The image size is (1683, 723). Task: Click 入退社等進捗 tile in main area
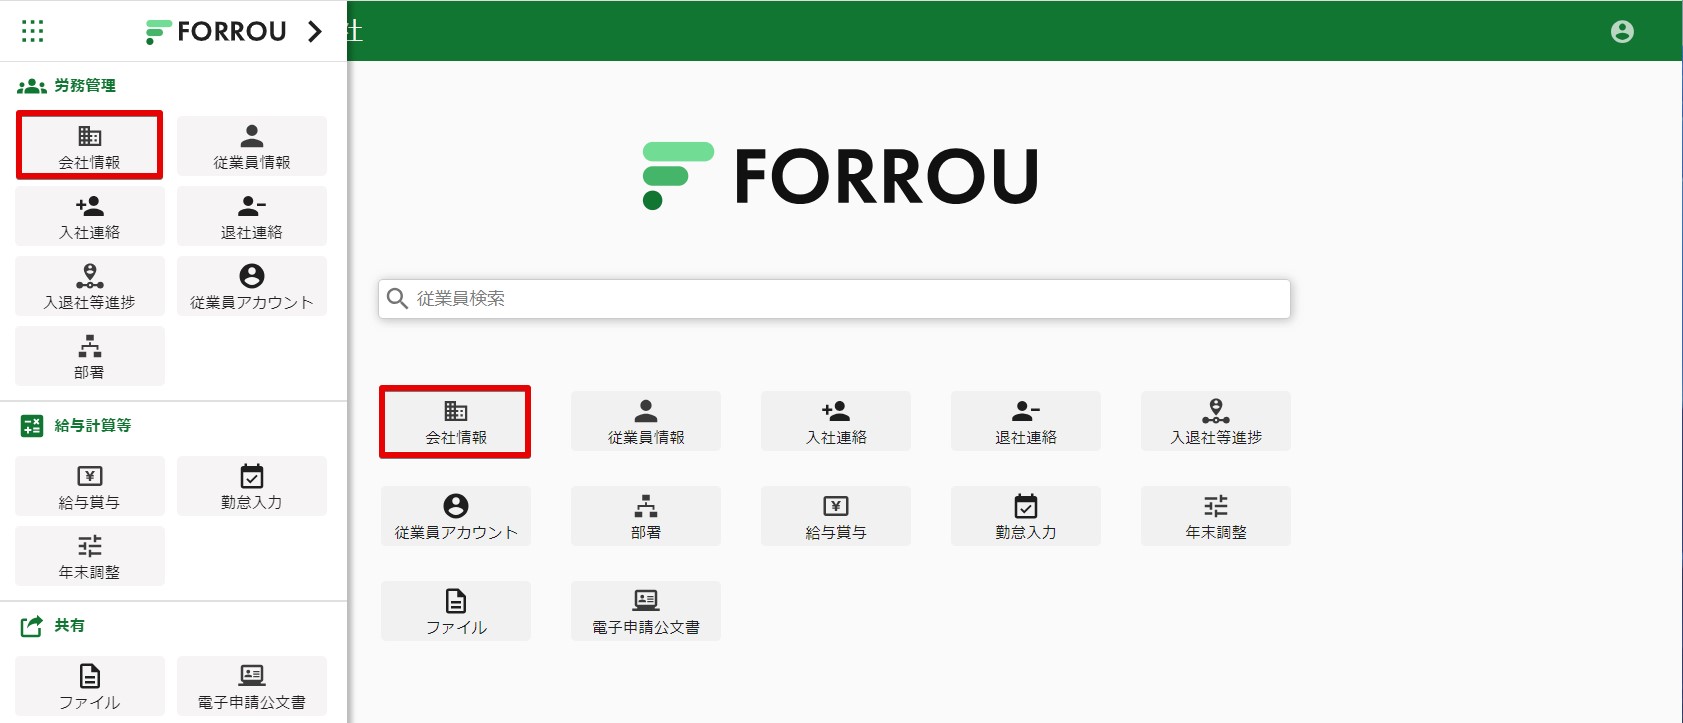1216,421
